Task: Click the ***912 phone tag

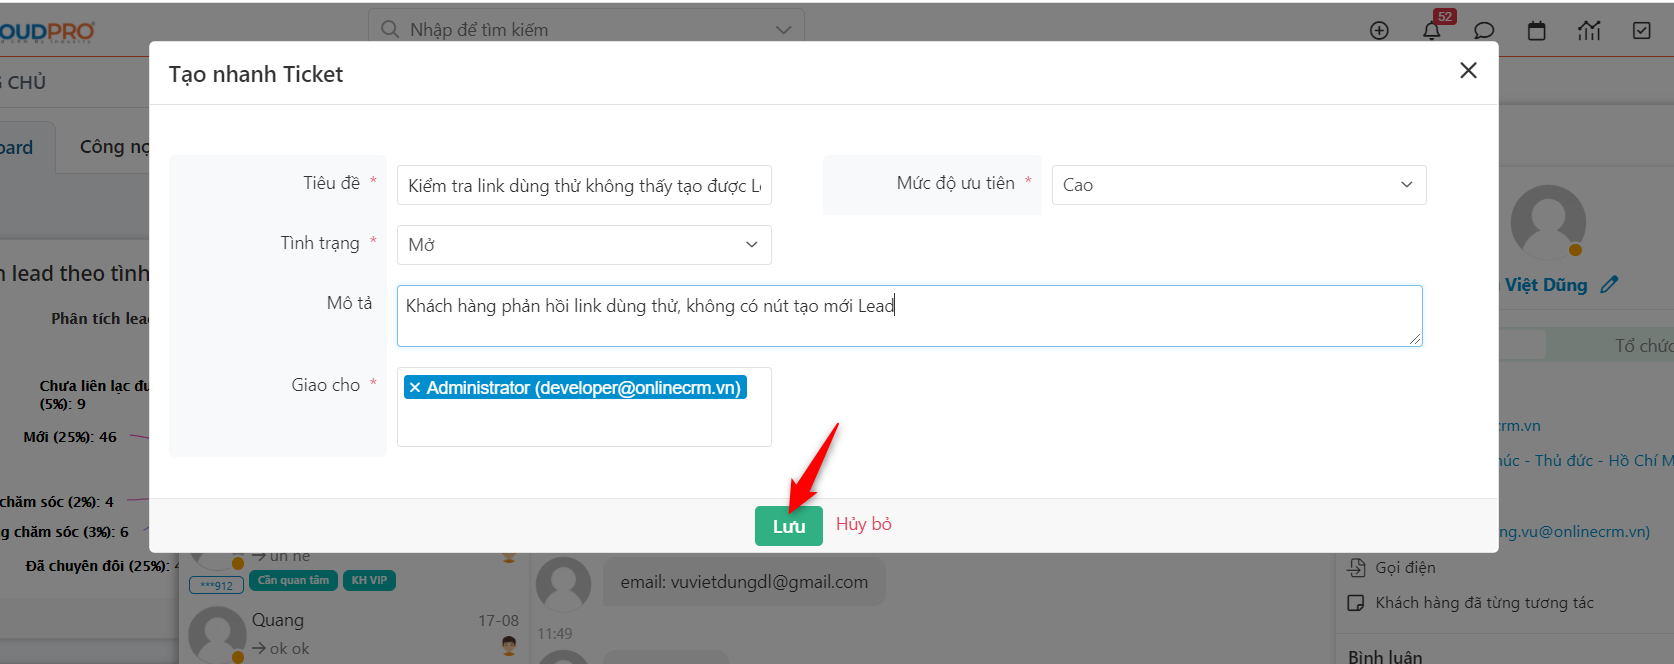Action: click(216, 586)
